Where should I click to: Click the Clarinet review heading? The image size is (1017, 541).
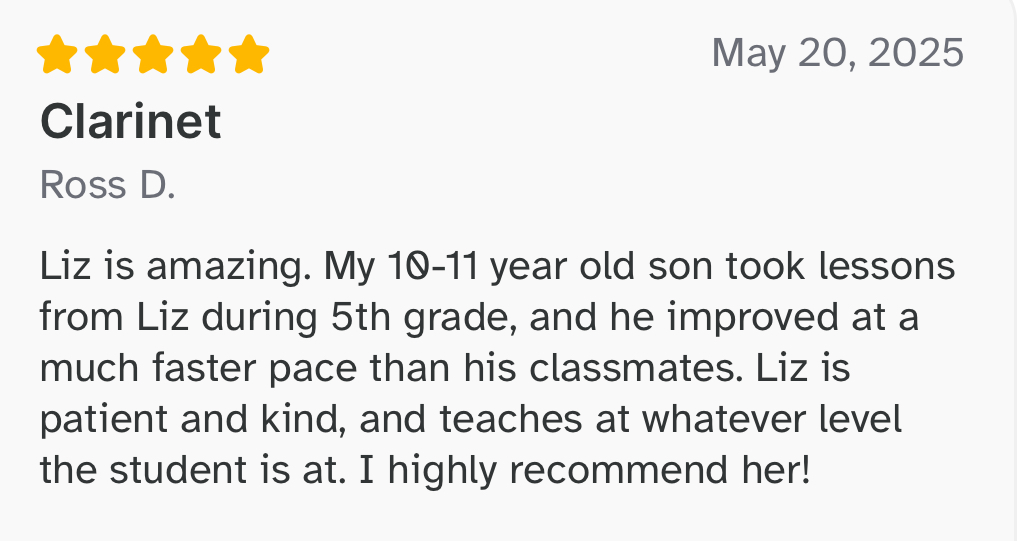pos(131,121)
